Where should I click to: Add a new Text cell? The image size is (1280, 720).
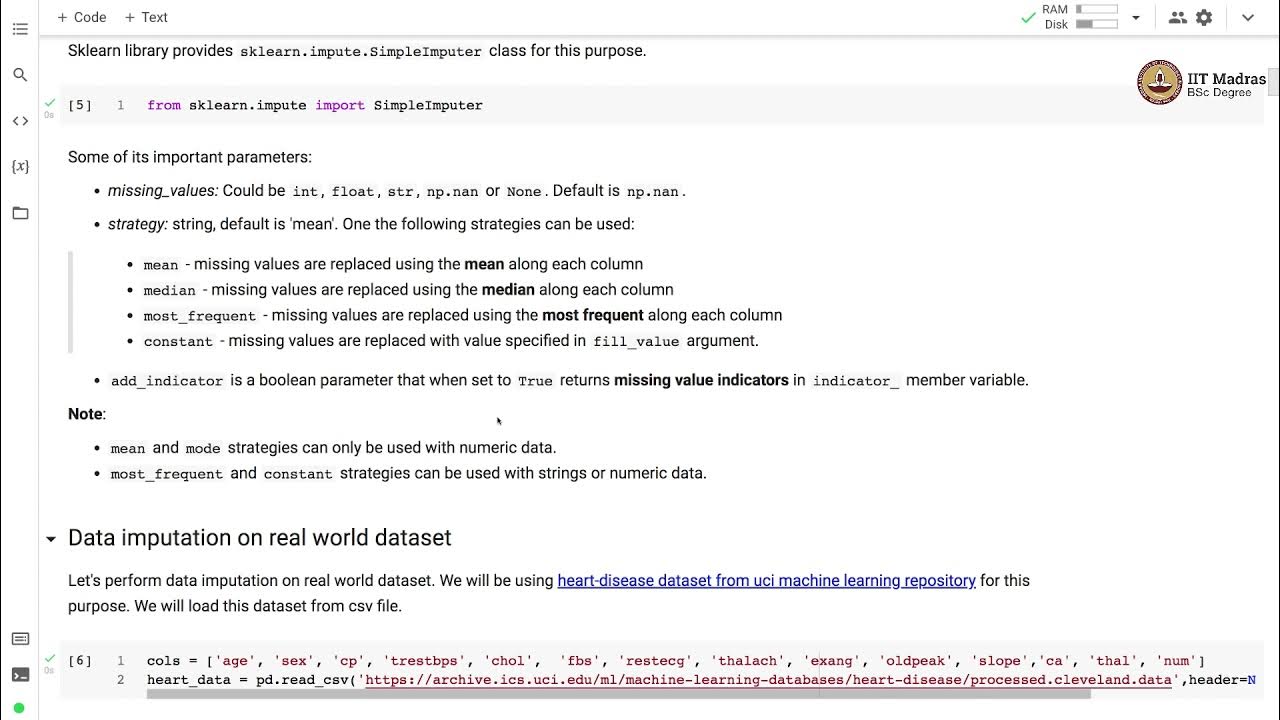[x=146, y=17]
